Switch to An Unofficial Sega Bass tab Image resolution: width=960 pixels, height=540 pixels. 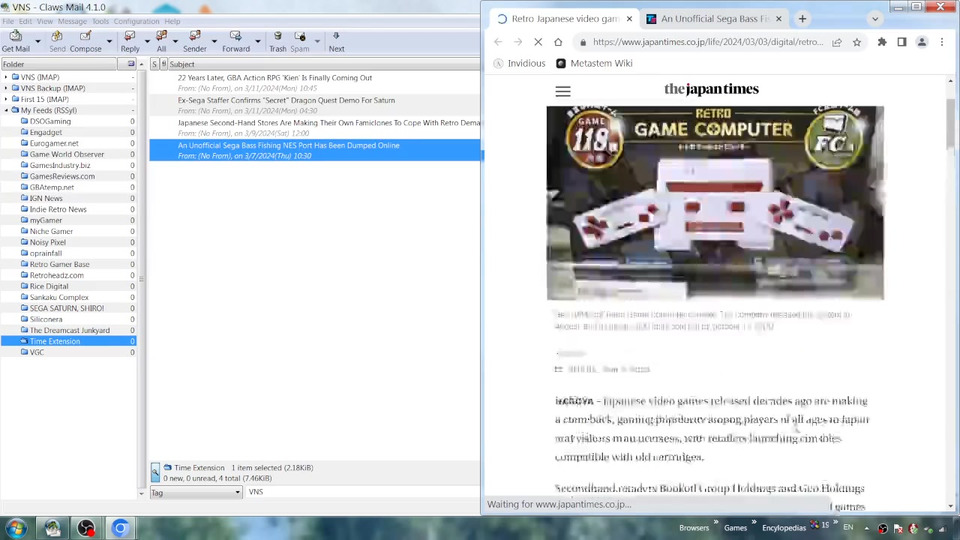(x=715, y=18)
